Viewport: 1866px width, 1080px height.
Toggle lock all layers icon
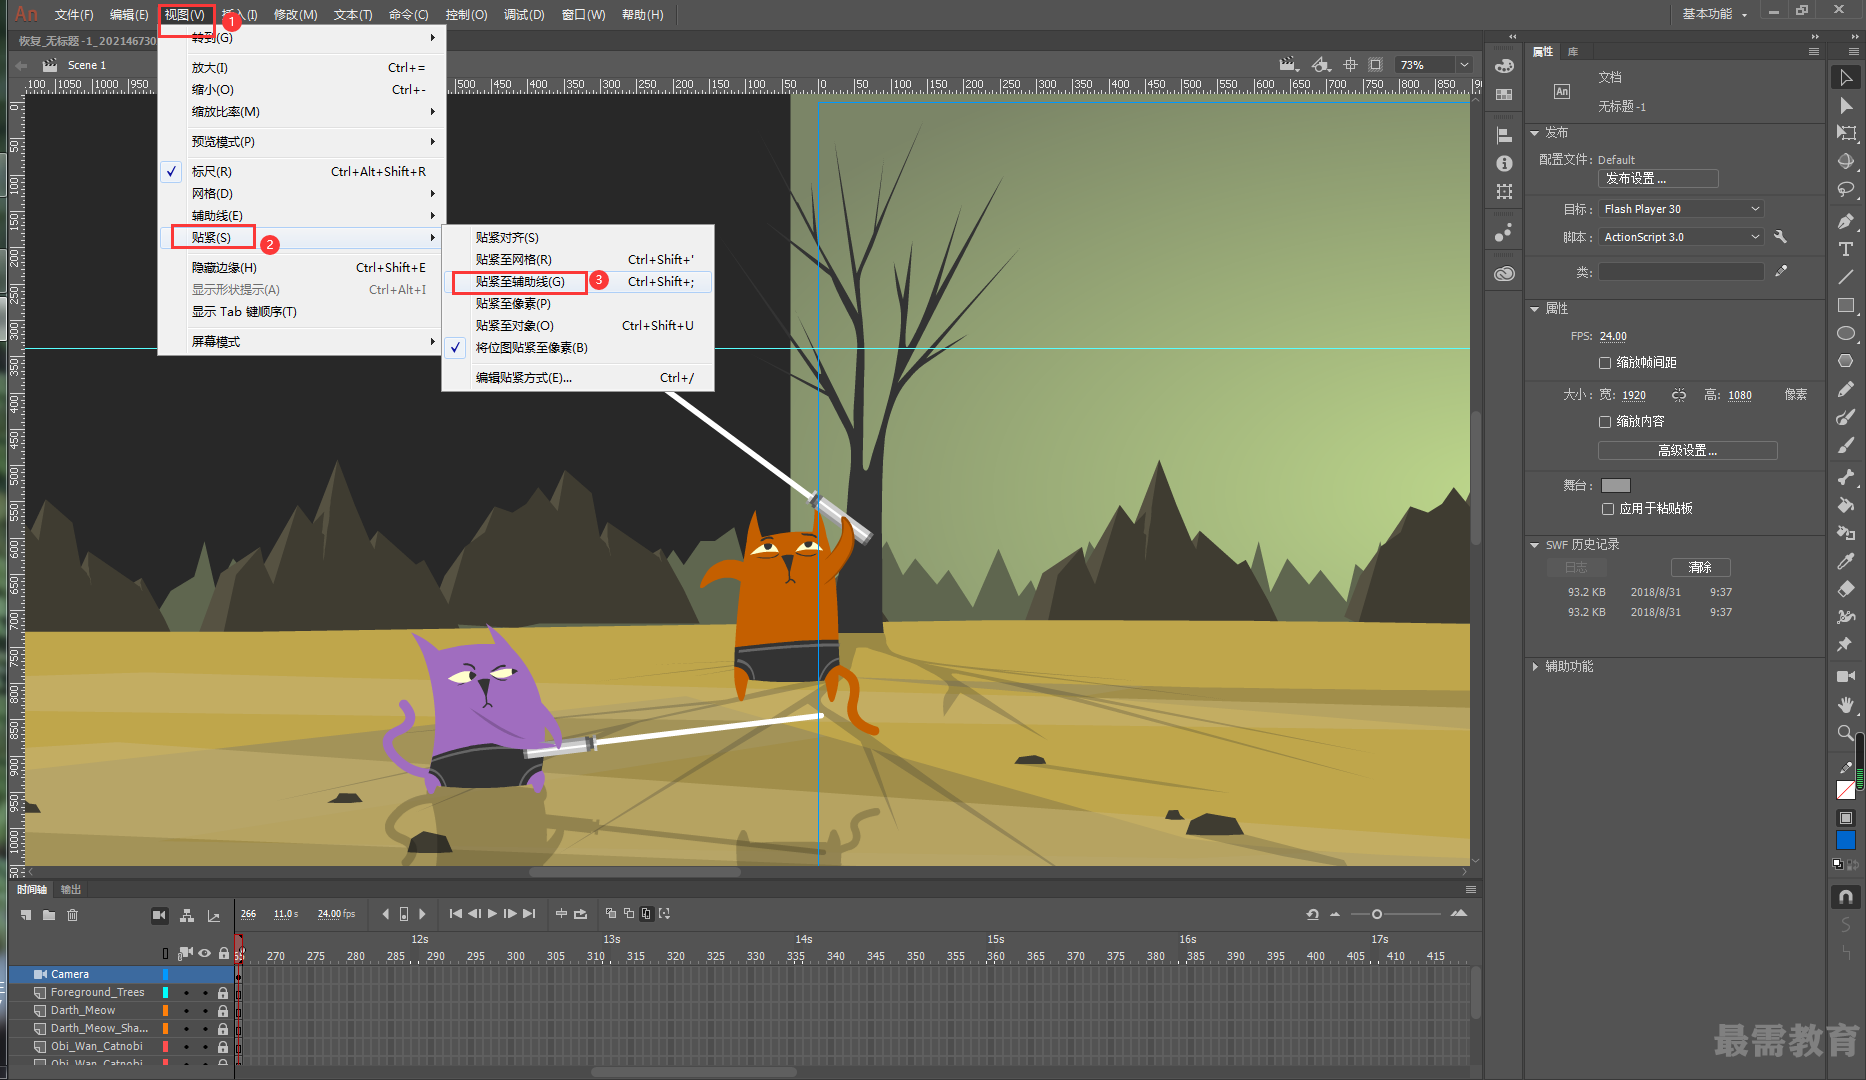tap(223, 953)
